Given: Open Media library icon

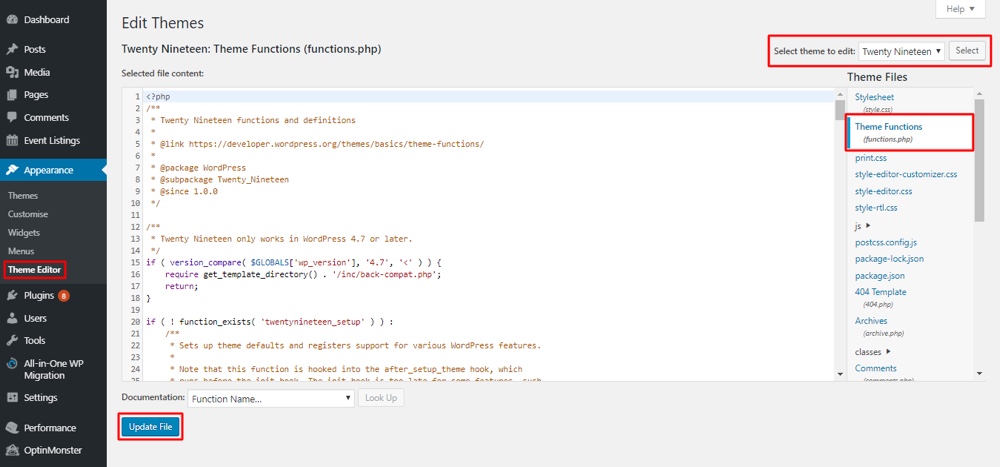Looking at the screenshot, I should tap(12, 72).
